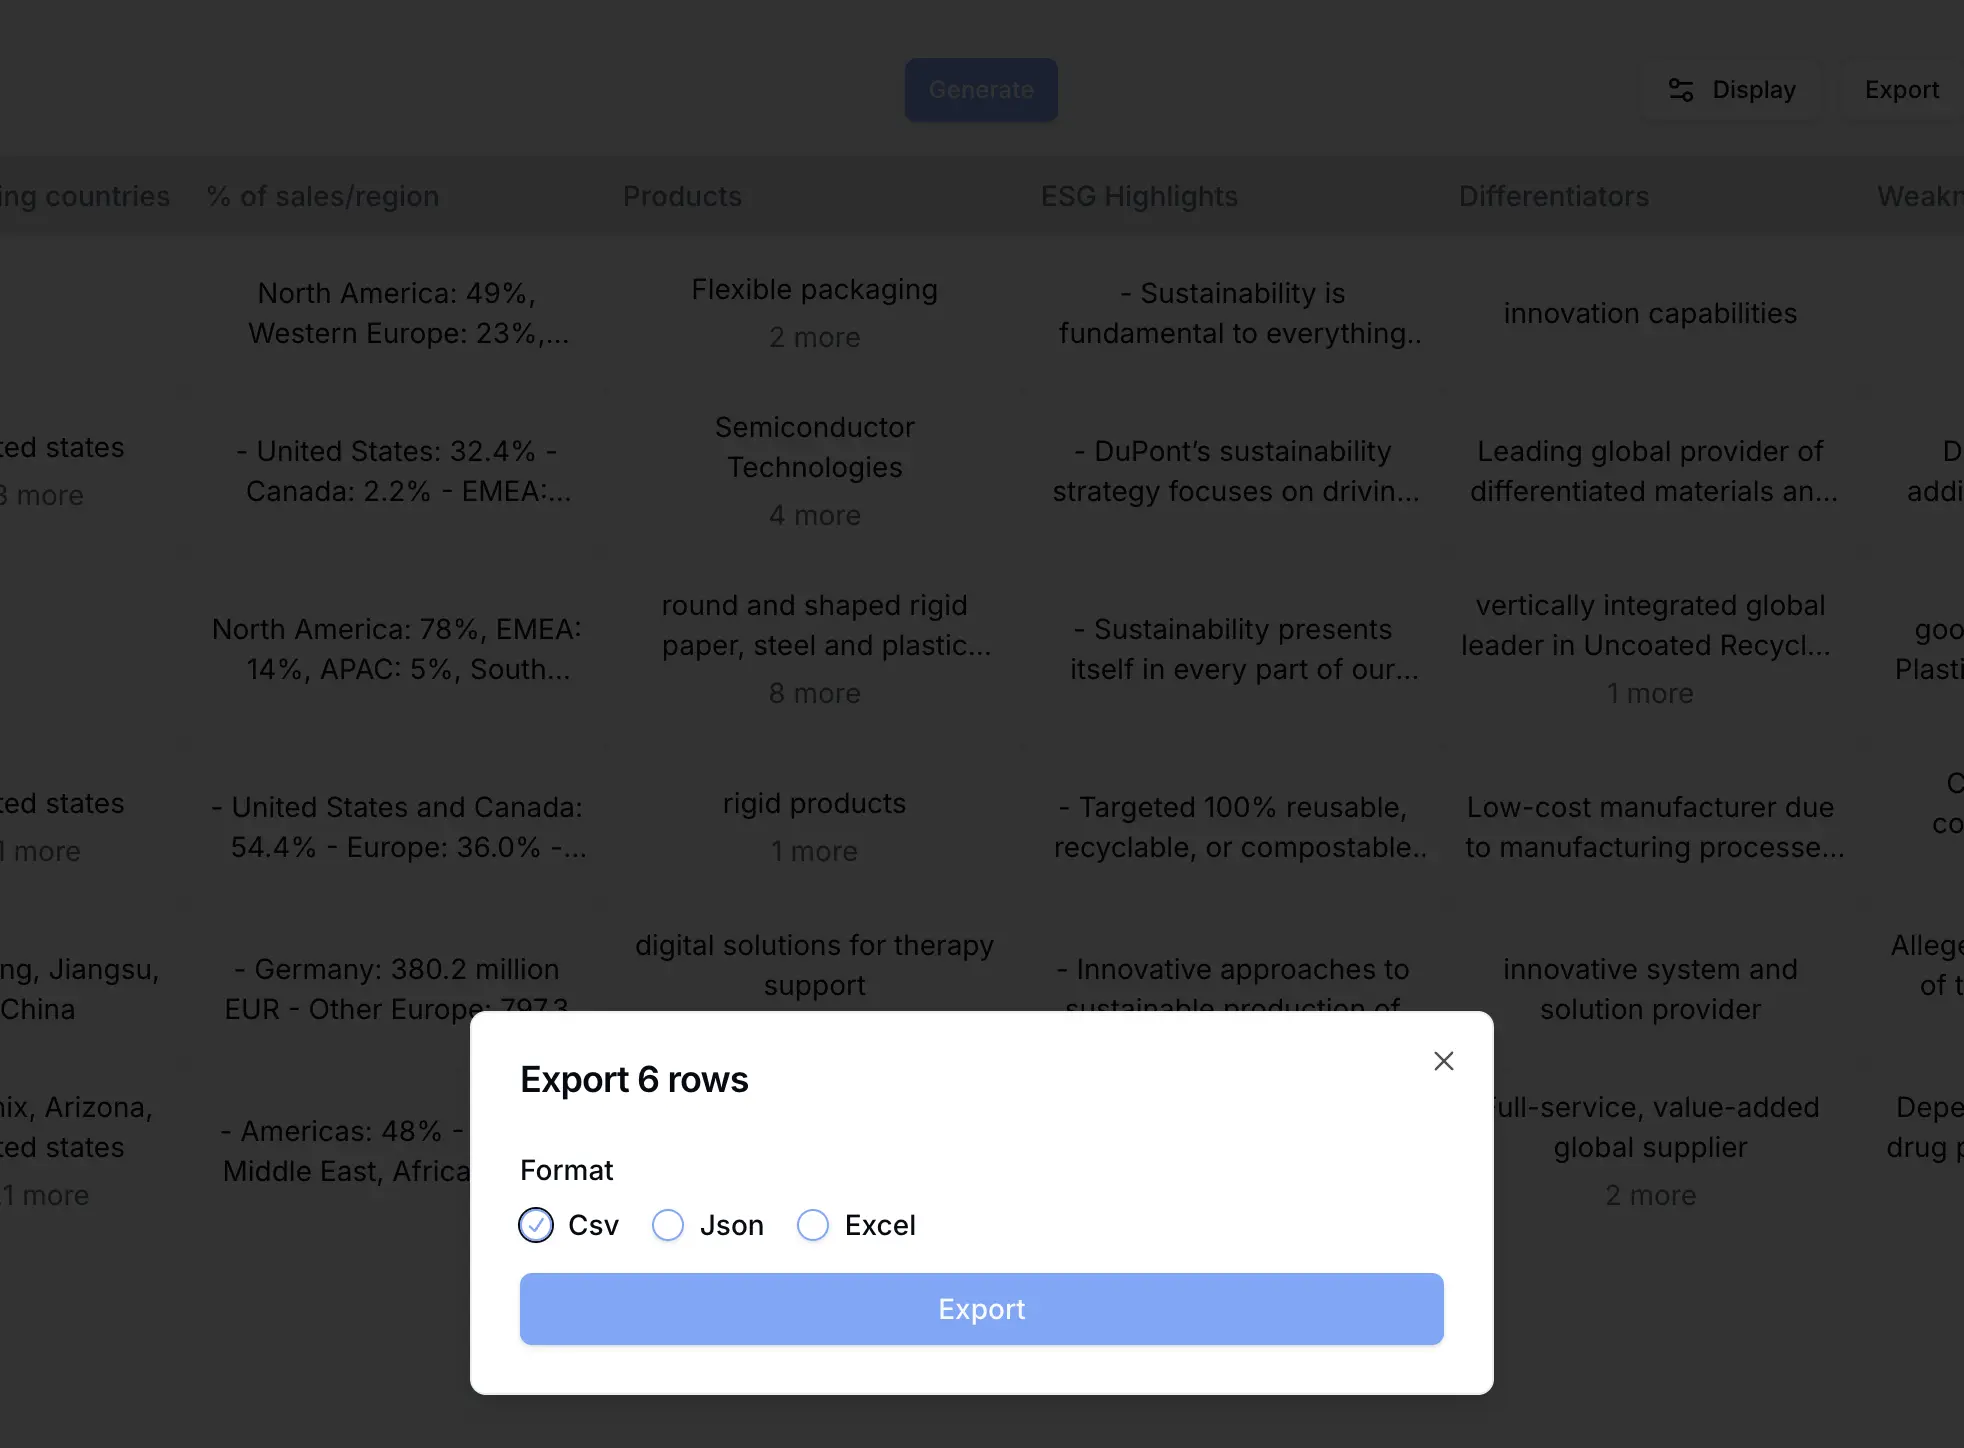Close the Export 6 rows dialog
This screenshot has width=1964, height=1448.
tap(1443, 1061)
